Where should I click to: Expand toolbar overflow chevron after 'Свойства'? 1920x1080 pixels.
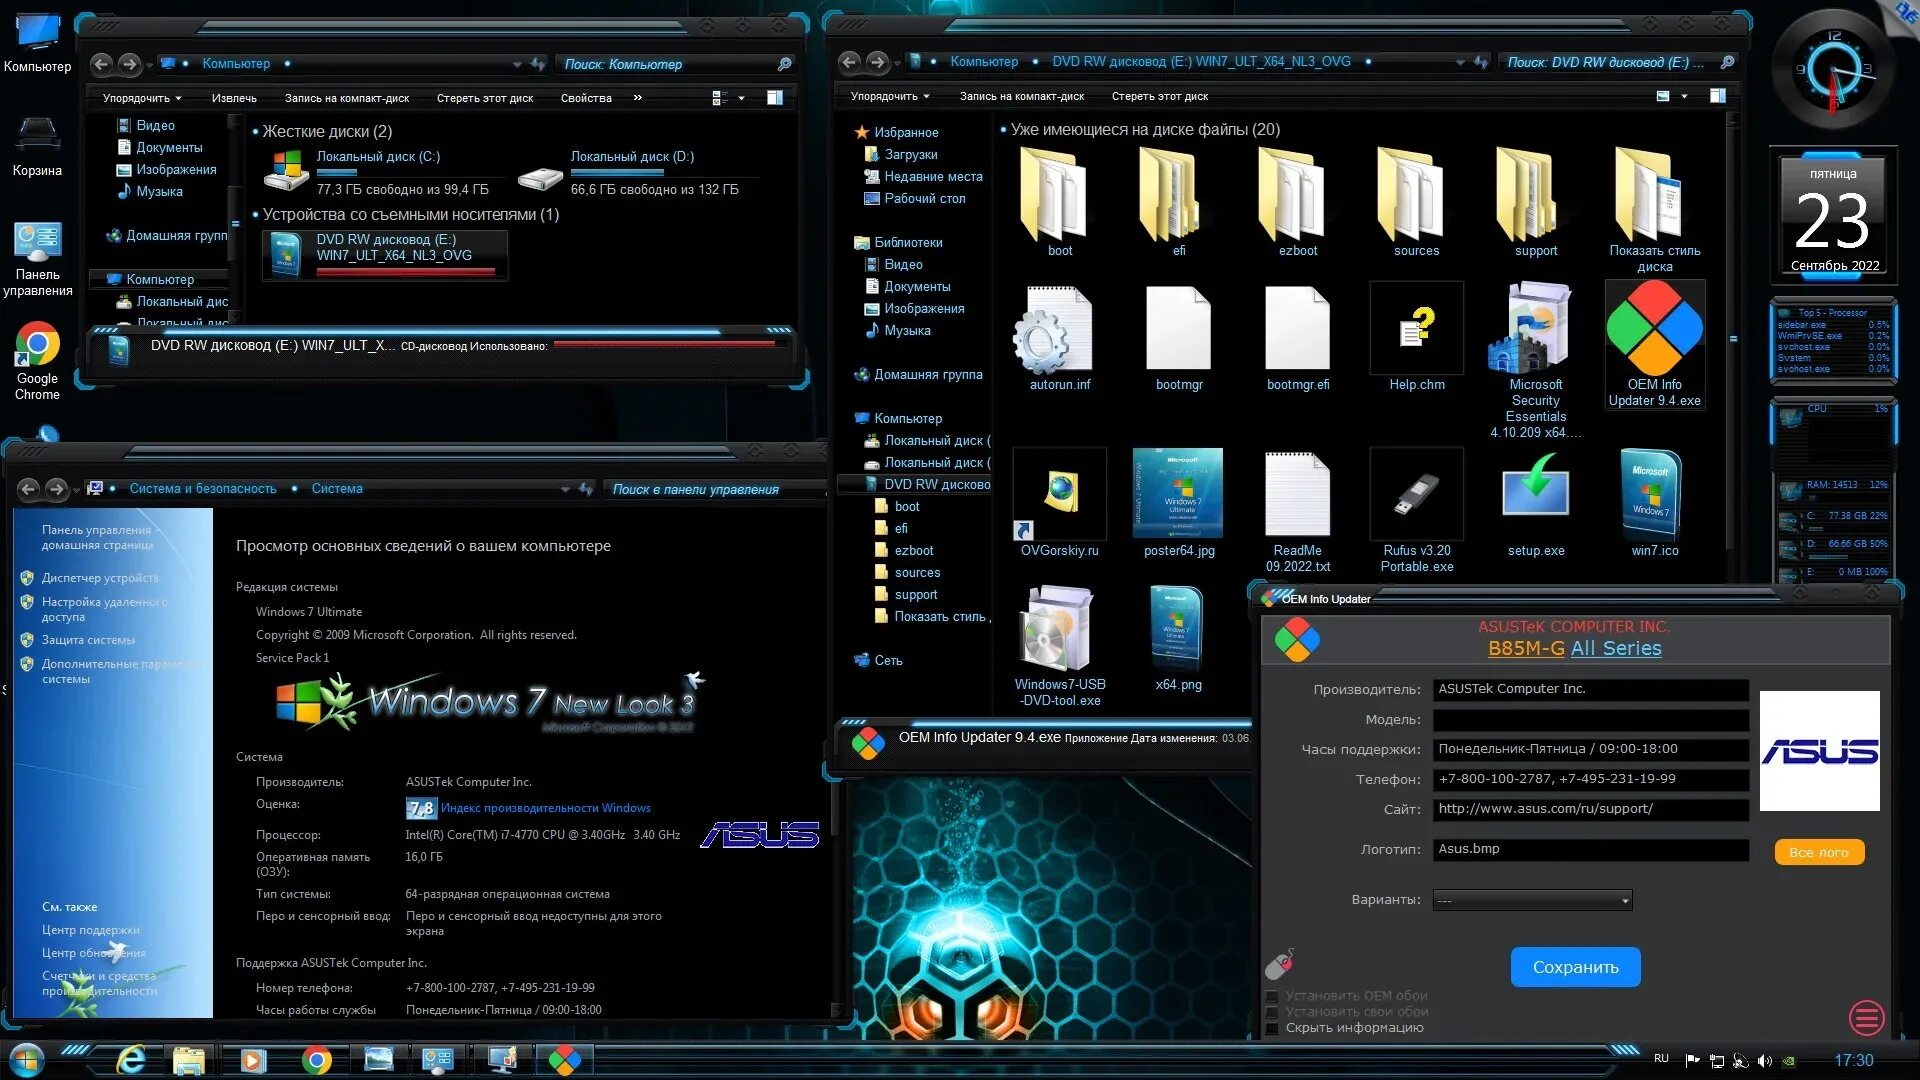coord(637,98)
